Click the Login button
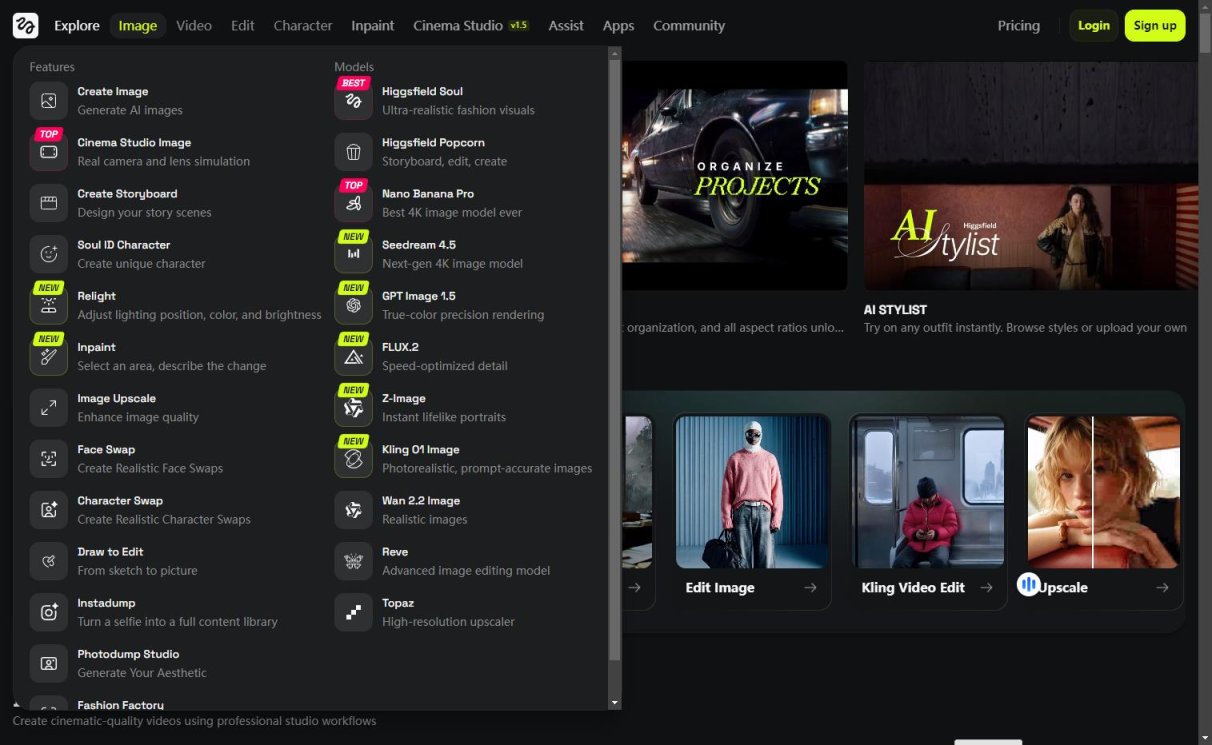This screenshot has height=745, width=1212. 1093,26
